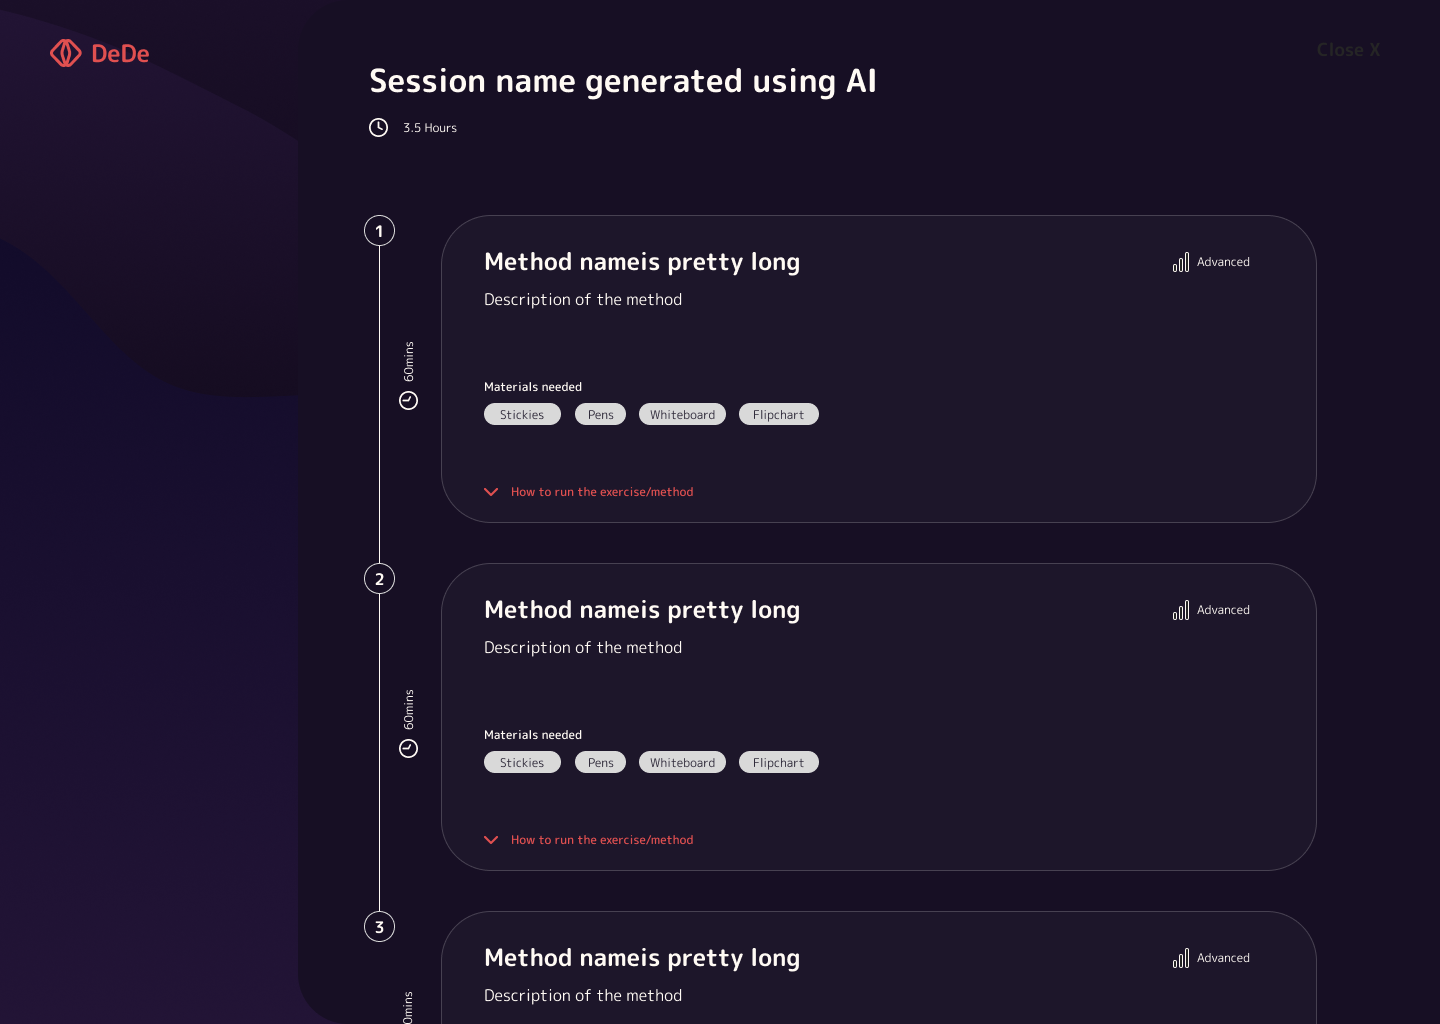Toggle the Pens material chip in step 2
The image size is (1440, 1024).
click(x=600, y=762)
